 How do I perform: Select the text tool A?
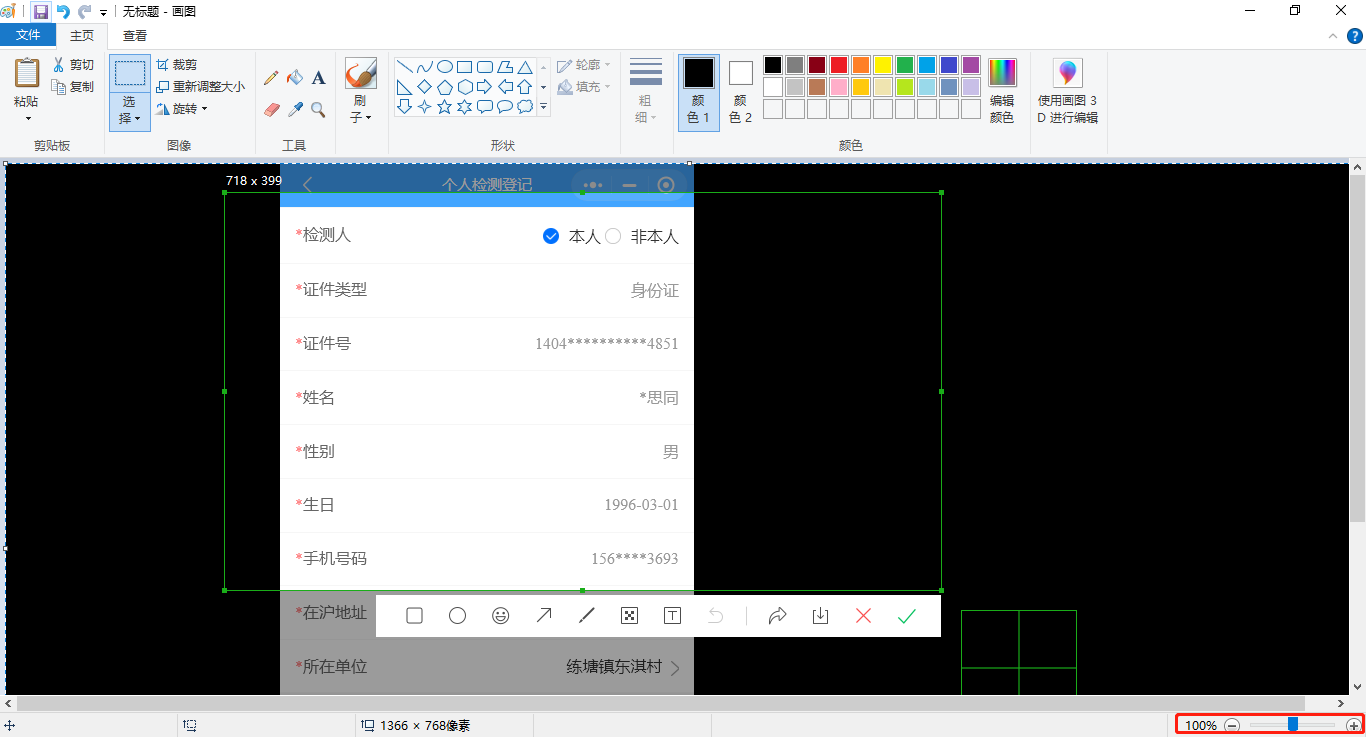(x=318, y=77)
